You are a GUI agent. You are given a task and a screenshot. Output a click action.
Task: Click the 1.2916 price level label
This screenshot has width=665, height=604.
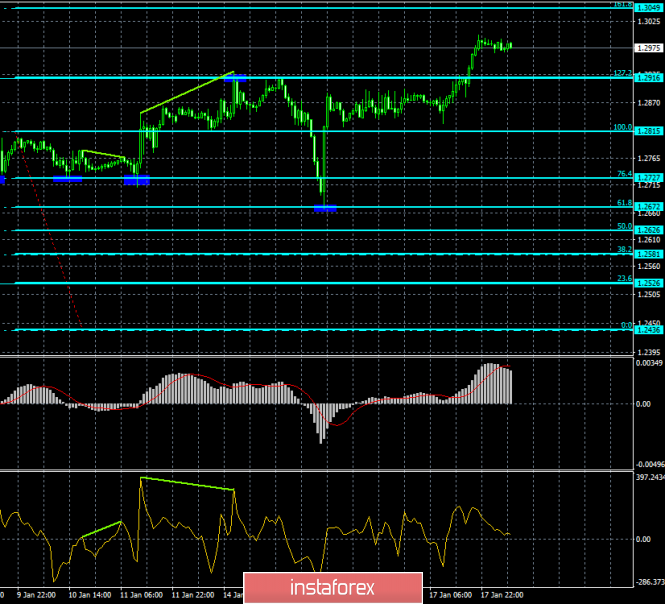pyautogui.click(x=648, y=77)
